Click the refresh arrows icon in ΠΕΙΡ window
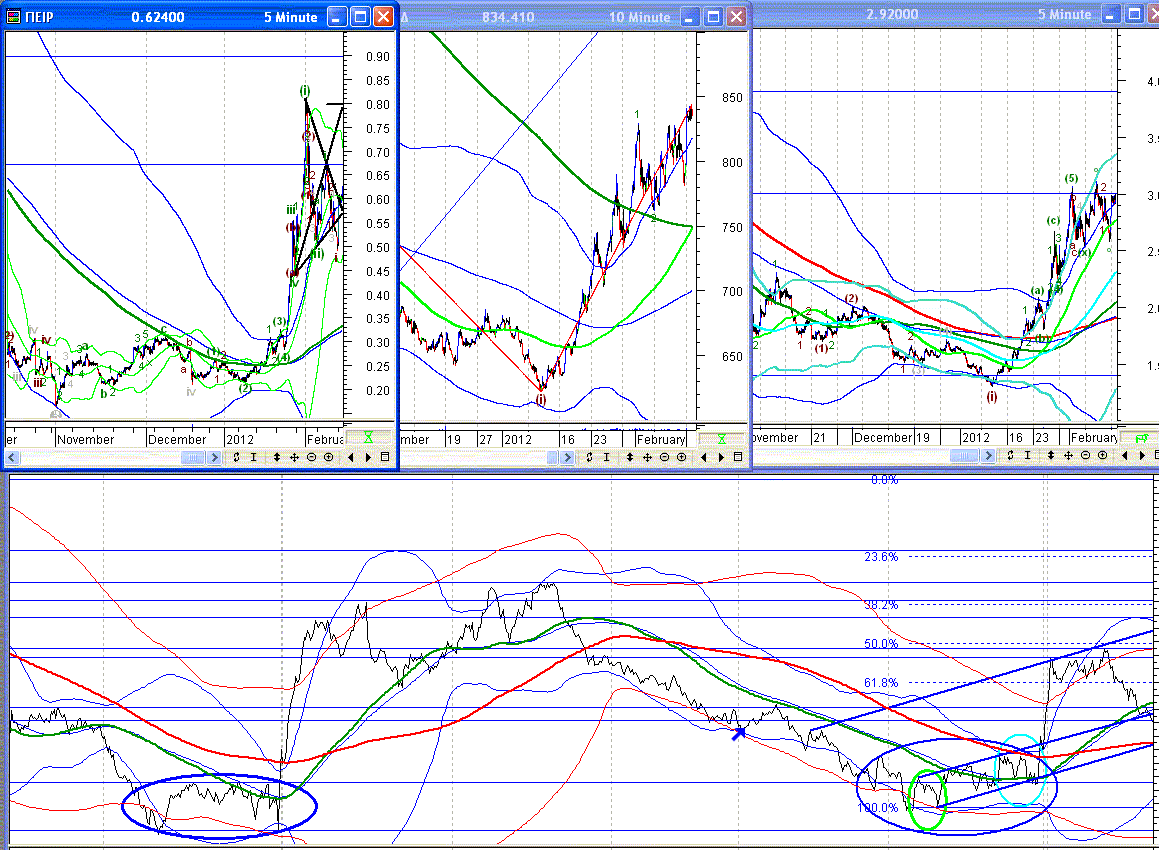This screenshot has height=850, width=1159. tap(237, 458)
